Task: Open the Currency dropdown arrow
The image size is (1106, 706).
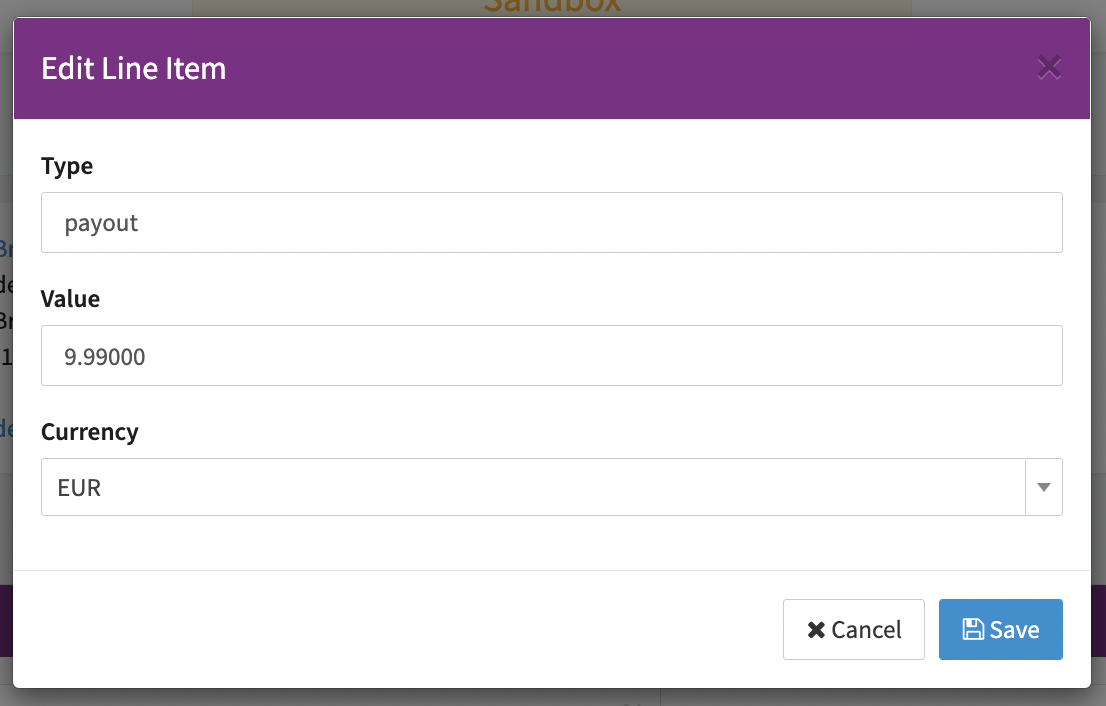Action: pos(1044,487)
